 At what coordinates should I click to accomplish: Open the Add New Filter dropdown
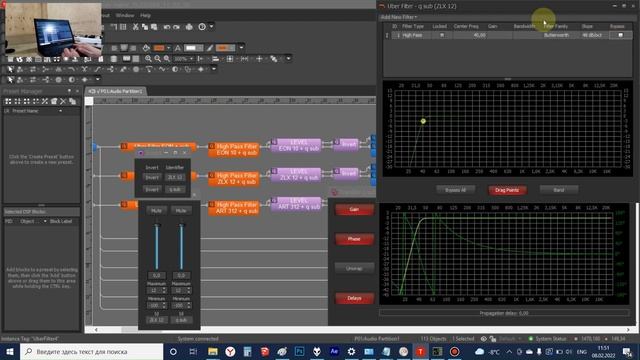399,17
